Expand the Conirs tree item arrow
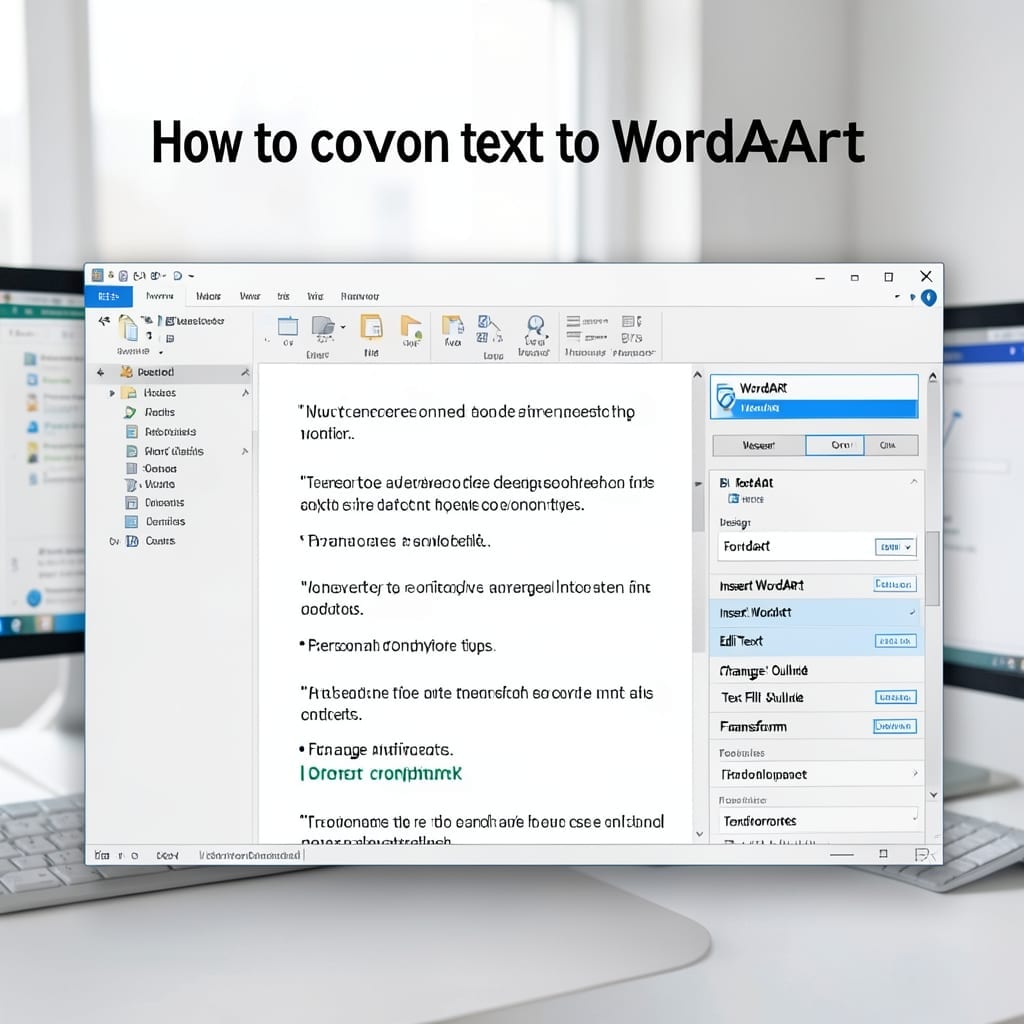 tap(114, 541)
